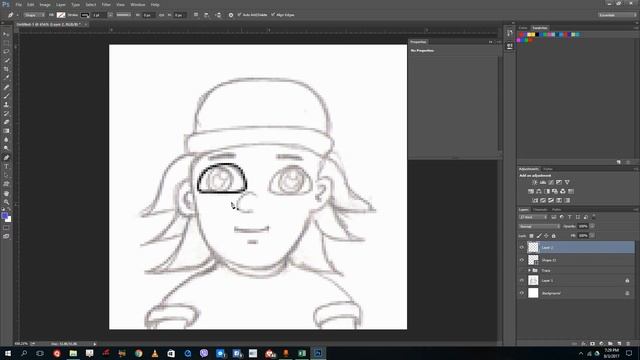The image size is (640, 360).
Task: Select the Brush tool
Action: tap(6, 96)
